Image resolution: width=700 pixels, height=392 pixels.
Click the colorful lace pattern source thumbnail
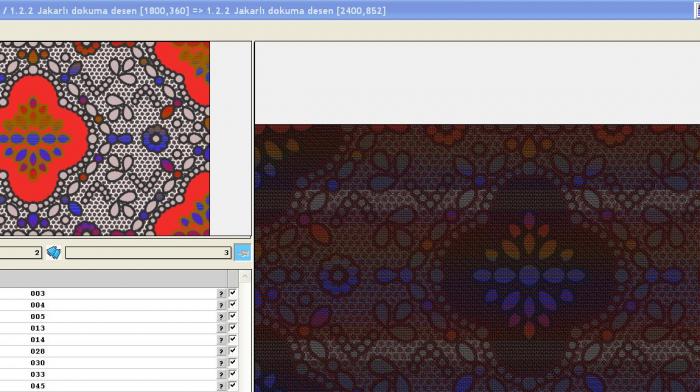coord(104,138)
